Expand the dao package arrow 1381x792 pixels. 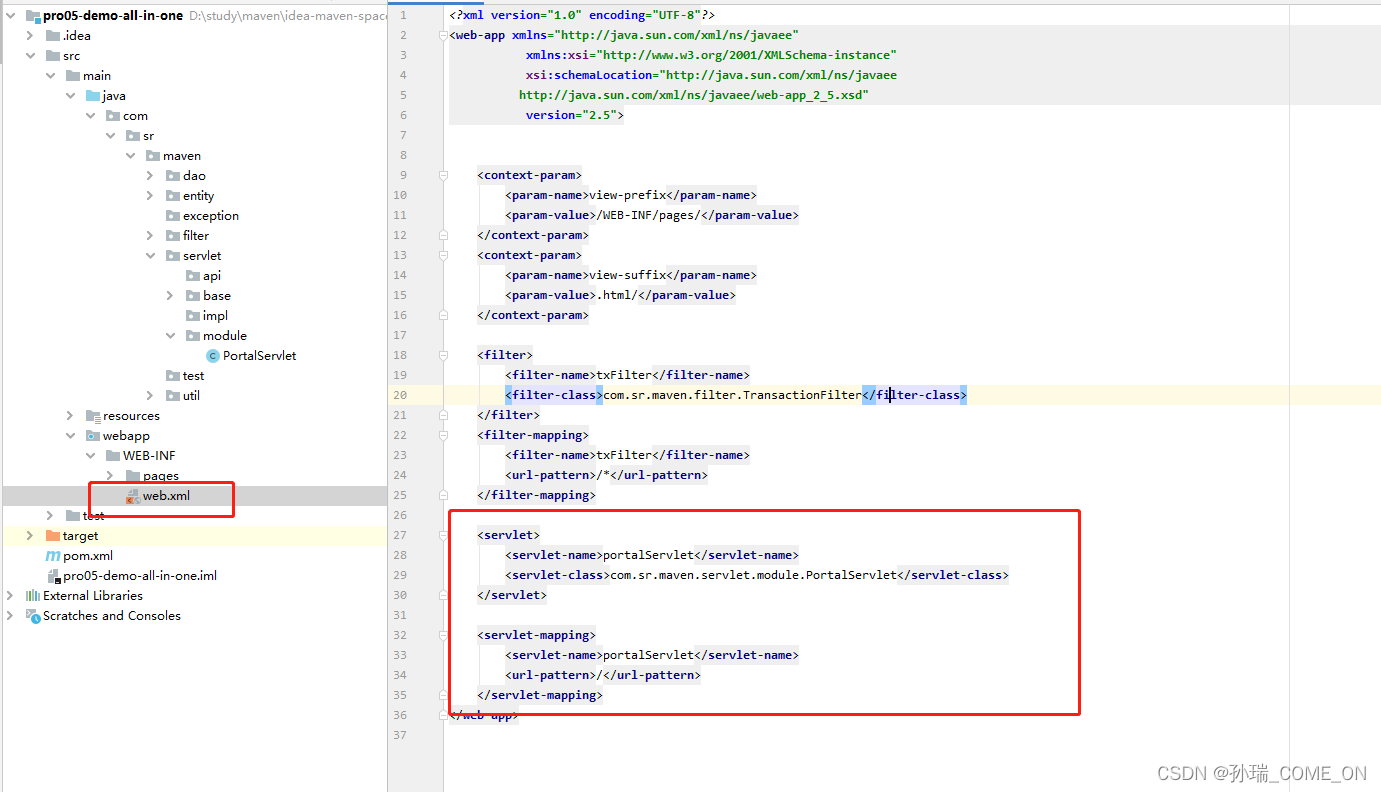(x=150, y=176)
